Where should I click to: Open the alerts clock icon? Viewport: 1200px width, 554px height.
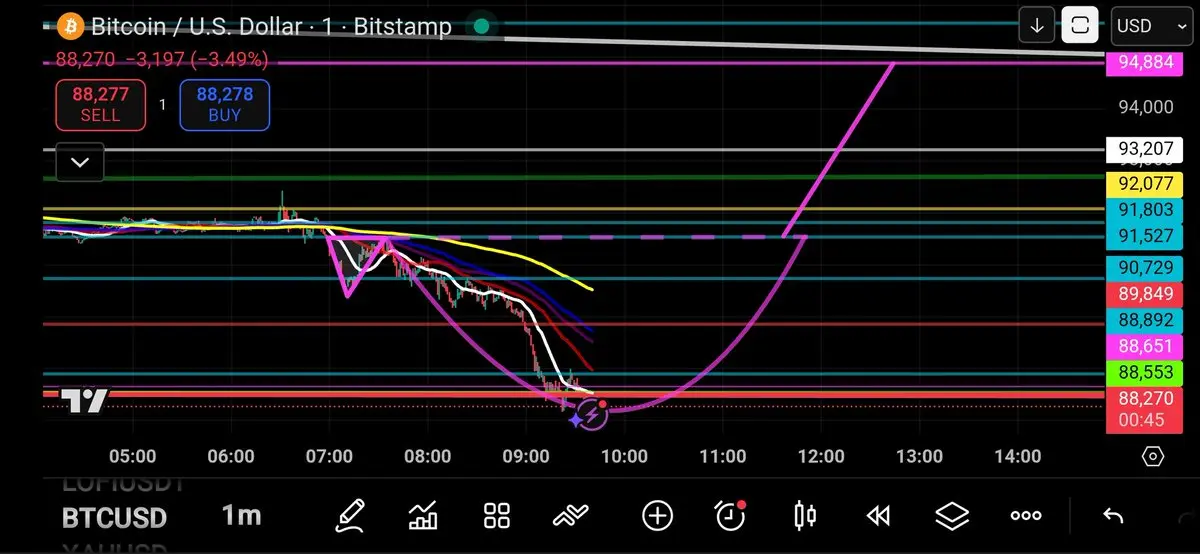(x=731, y=515)
